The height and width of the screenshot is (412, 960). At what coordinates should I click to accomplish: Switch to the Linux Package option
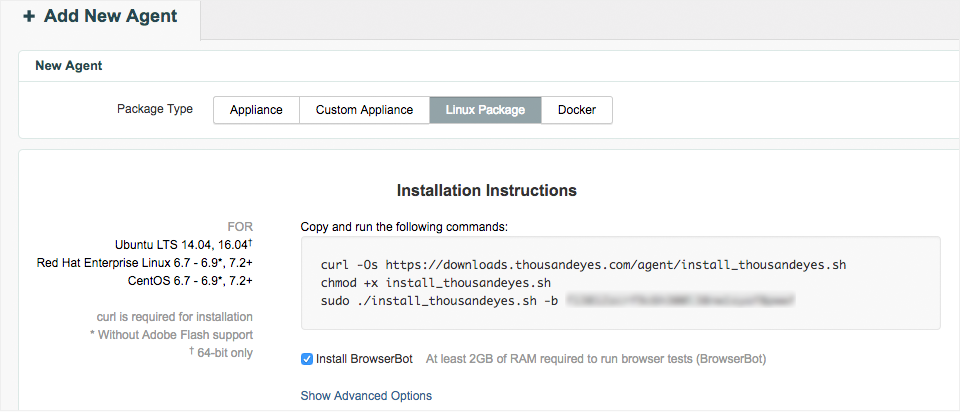[485, 110]
